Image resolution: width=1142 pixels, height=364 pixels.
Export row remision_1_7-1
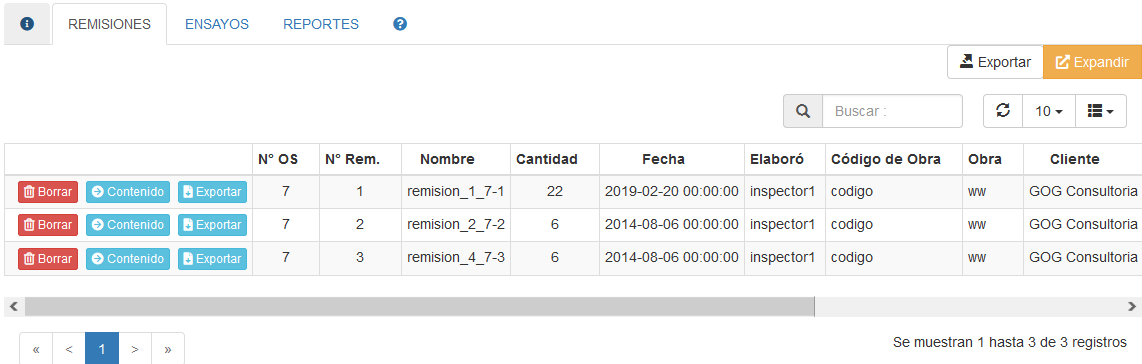point(213,192)
